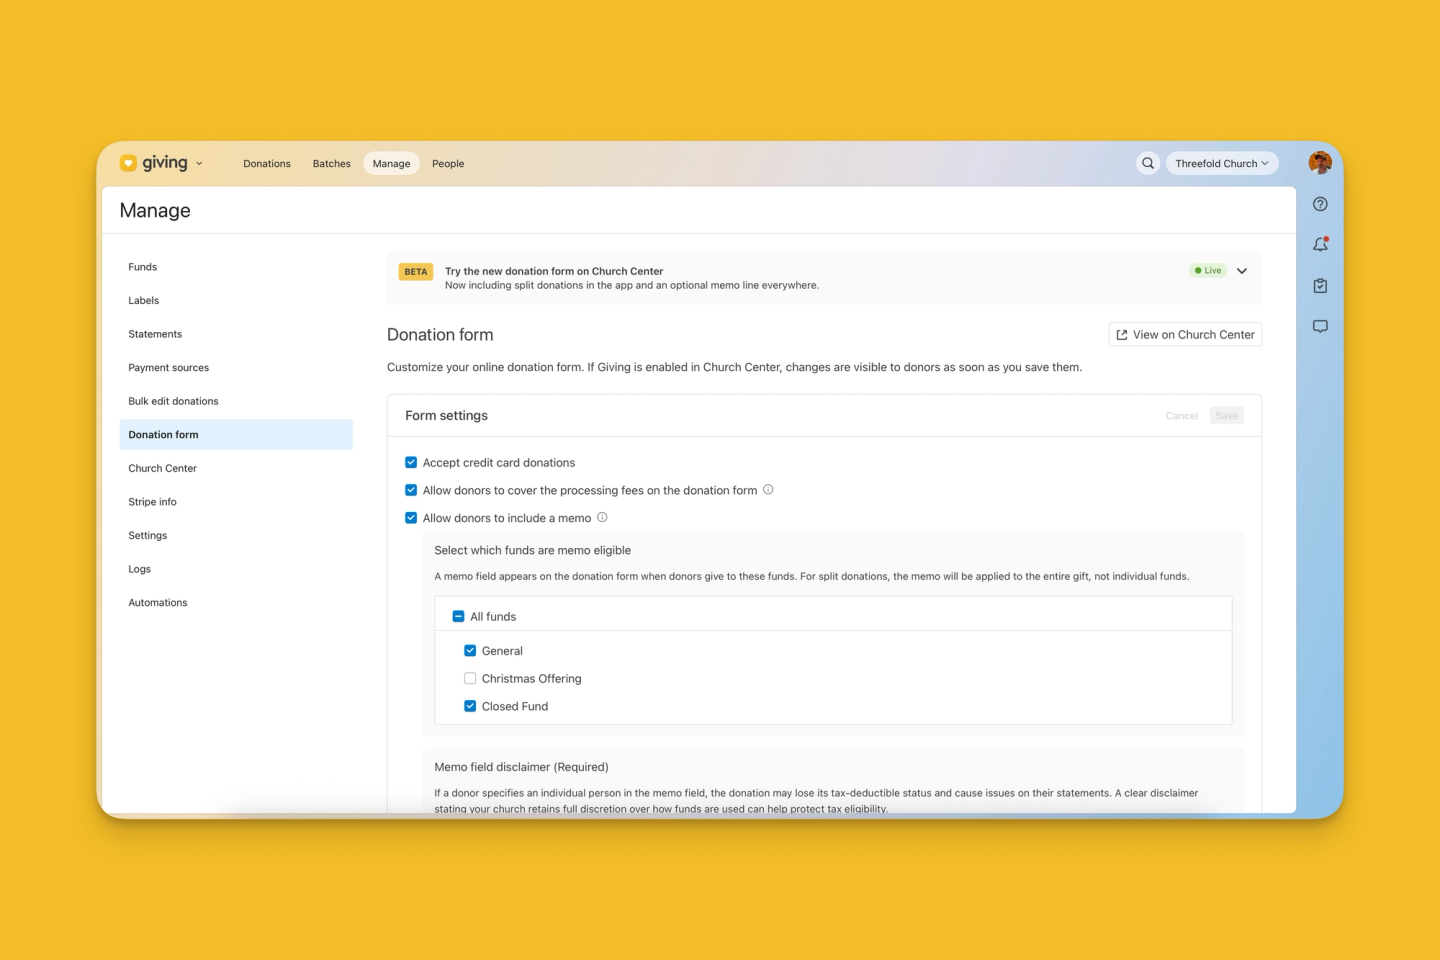This screenshot has height=960, width=1440.
Task: Open Funds in the sidebar
Action: coord(143,267)
